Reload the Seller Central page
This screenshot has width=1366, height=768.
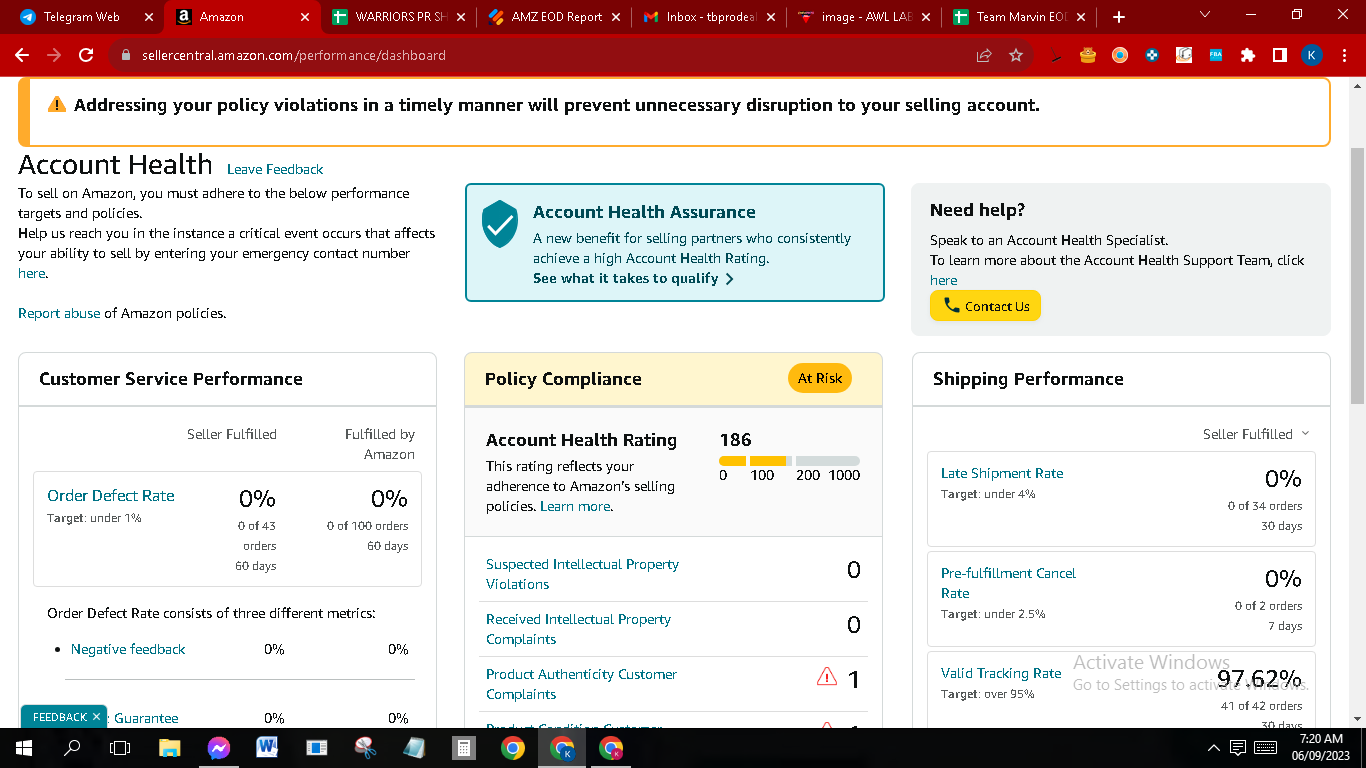pyautogui.click(x=86, y=56)
